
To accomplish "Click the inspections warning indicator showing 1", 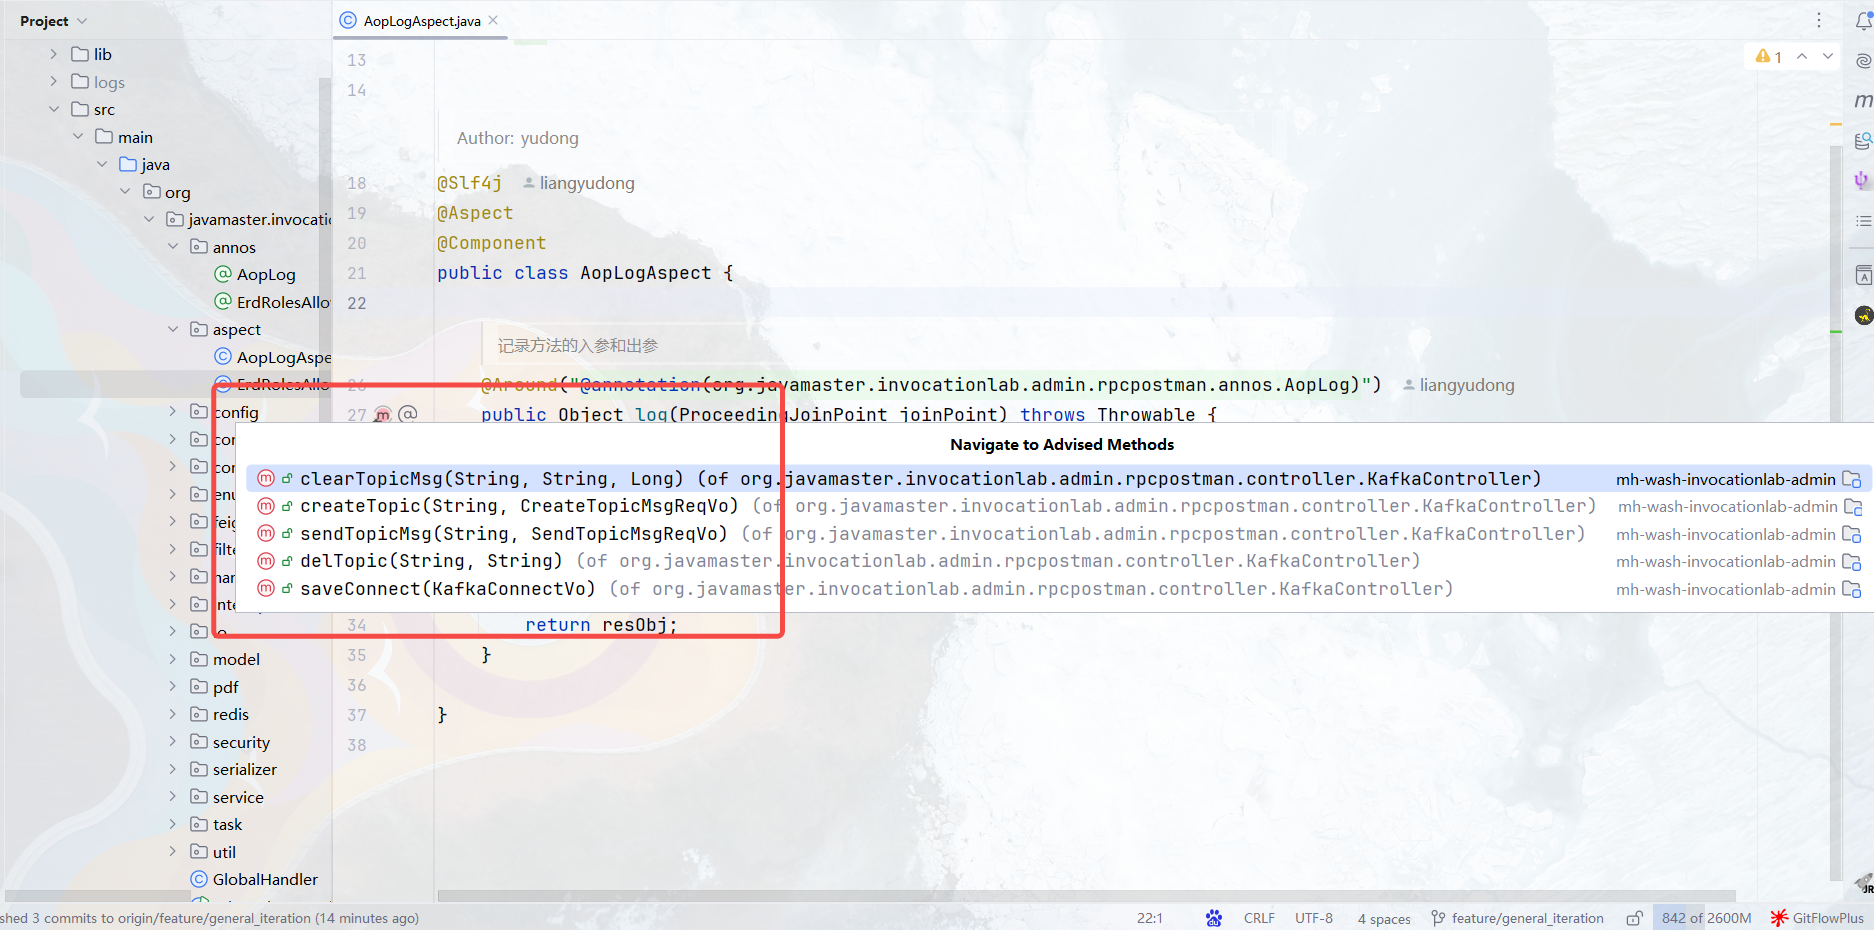I will [x=1768, y=56].
